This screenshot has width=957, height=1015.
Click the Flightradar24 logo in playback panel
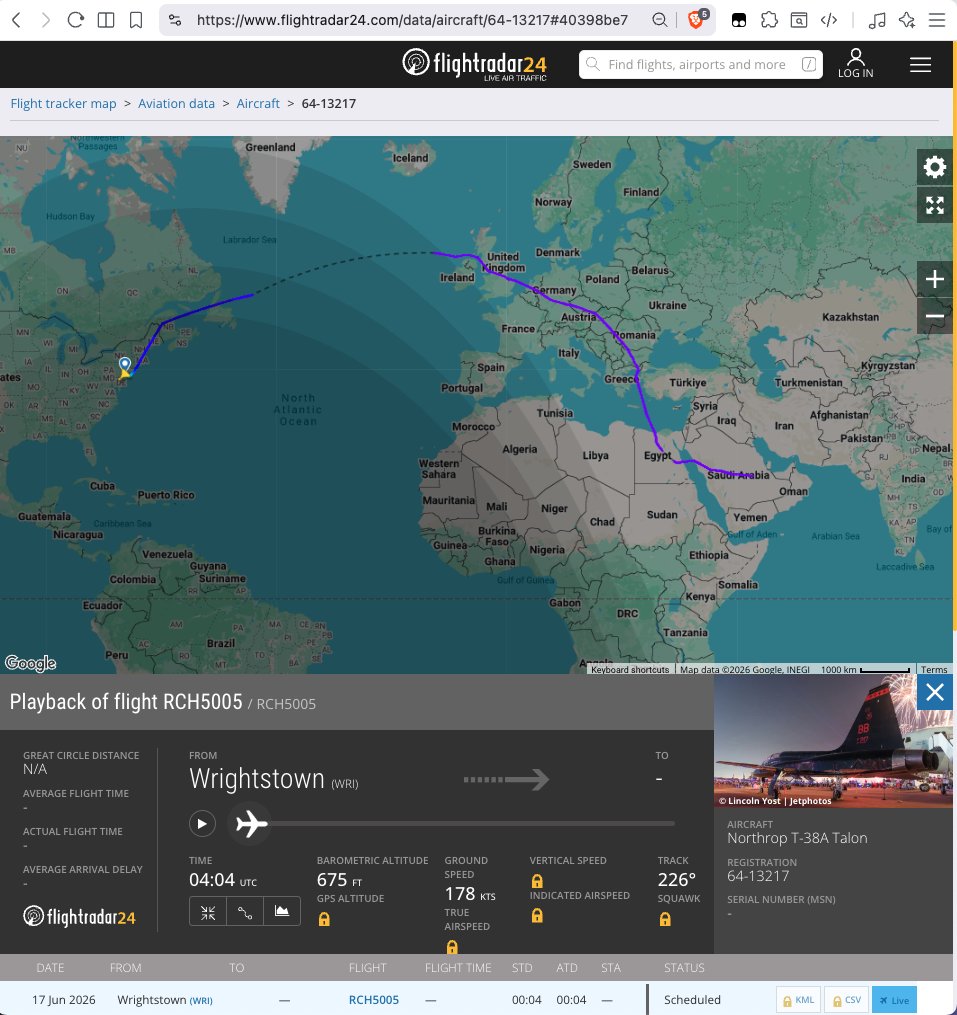[x=80, y=916]
